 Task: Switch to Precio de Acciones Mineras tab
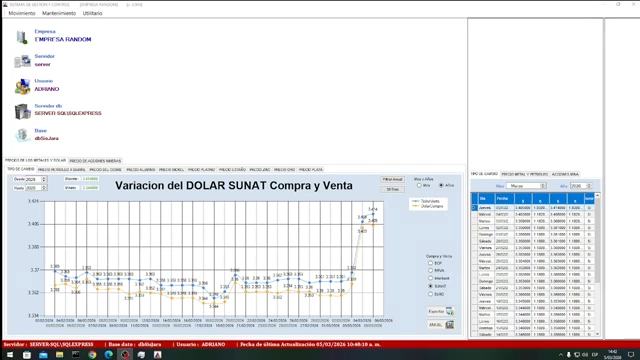click(x=95, y=161)
